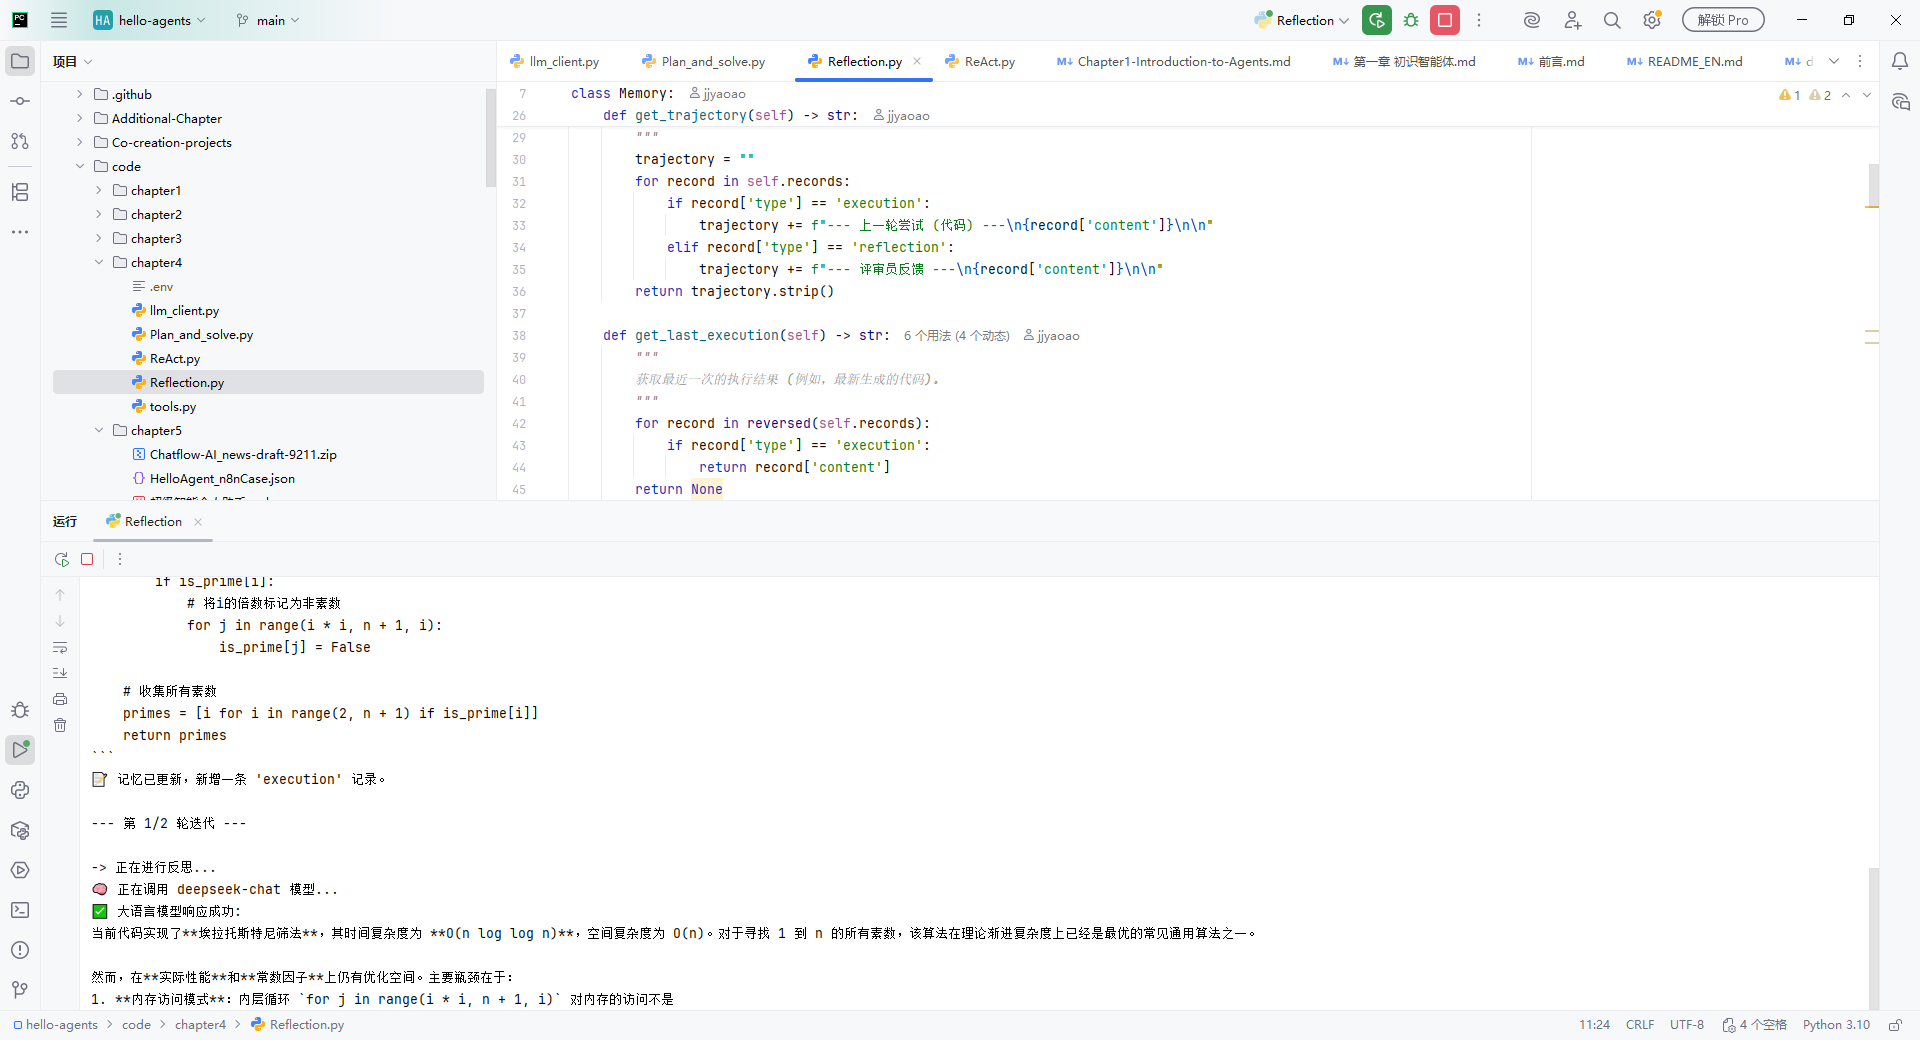Open Run panel more options menu

tap(119, 559)
